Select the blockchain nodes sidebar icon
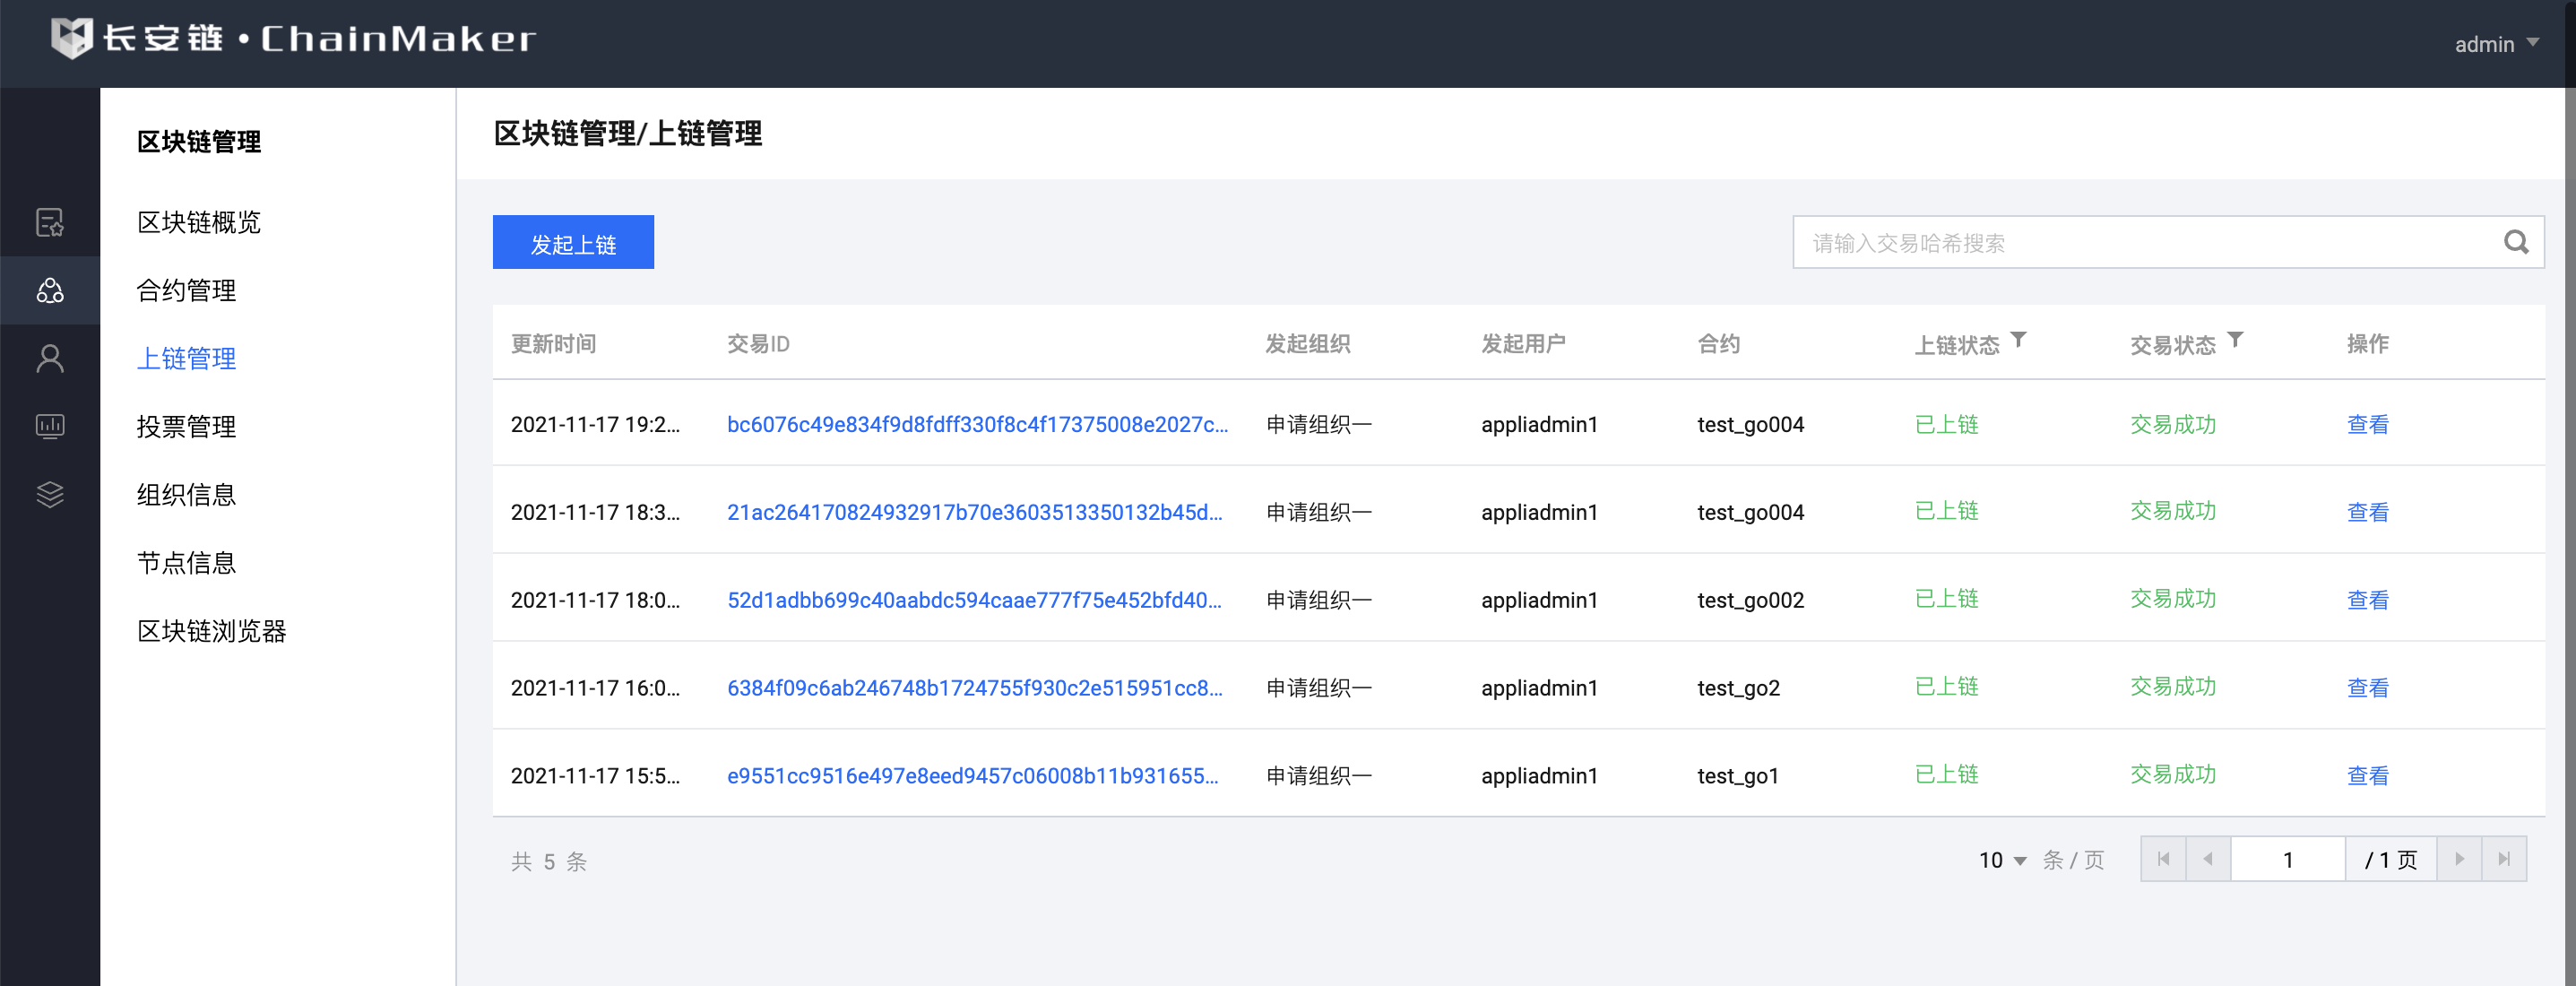 click(x=50, y=290)
